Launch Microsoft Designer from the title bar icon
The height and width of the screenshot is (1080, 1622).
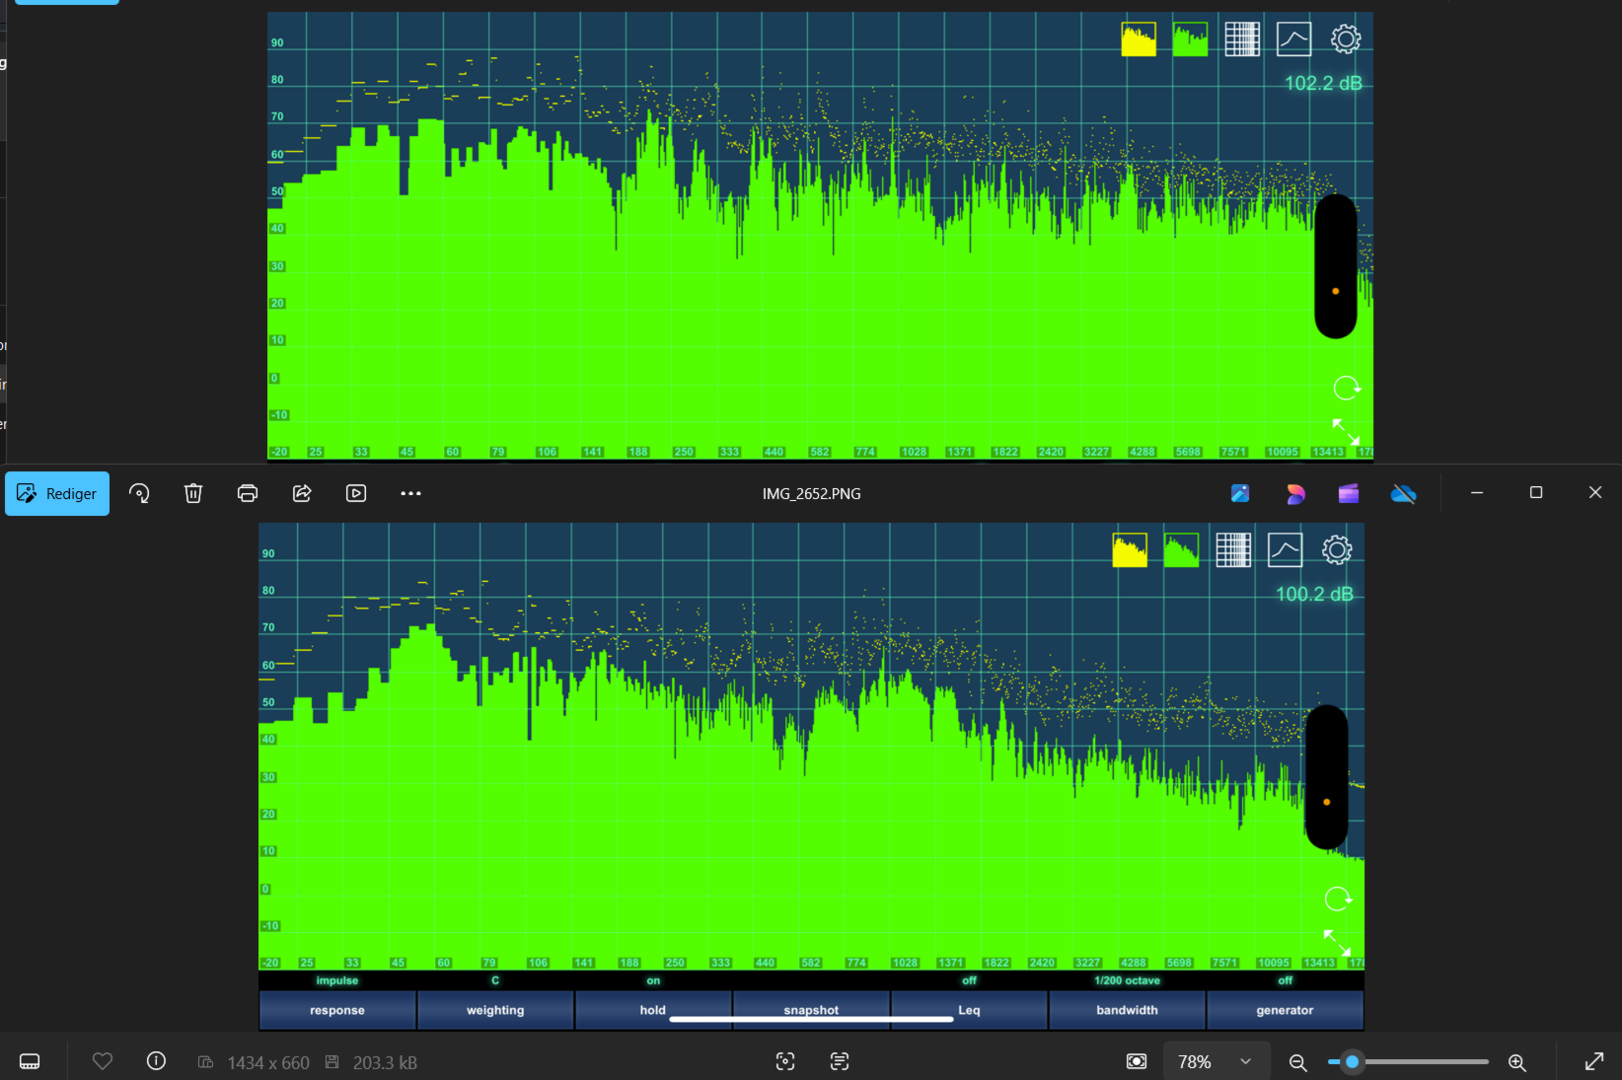click(x=1295, y=493)
